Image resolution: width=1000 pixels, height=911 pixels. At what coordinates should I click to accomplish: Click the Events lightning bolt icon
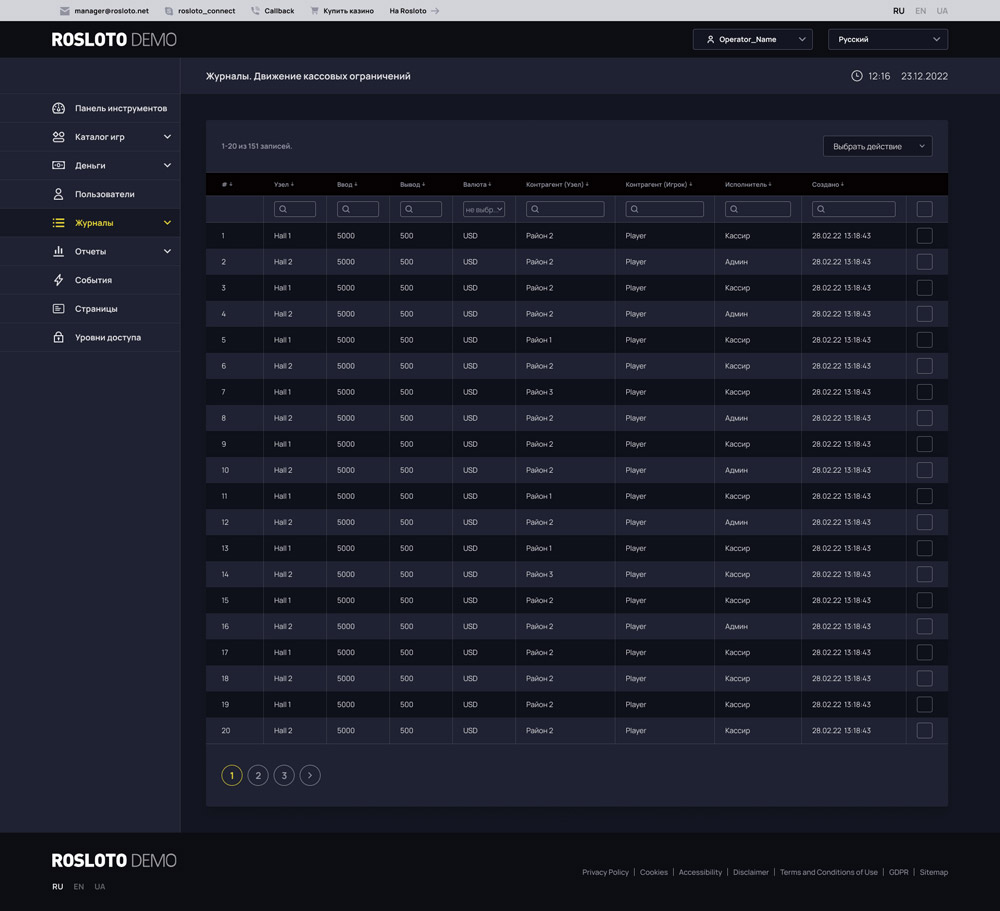click(x=58, y=280)
